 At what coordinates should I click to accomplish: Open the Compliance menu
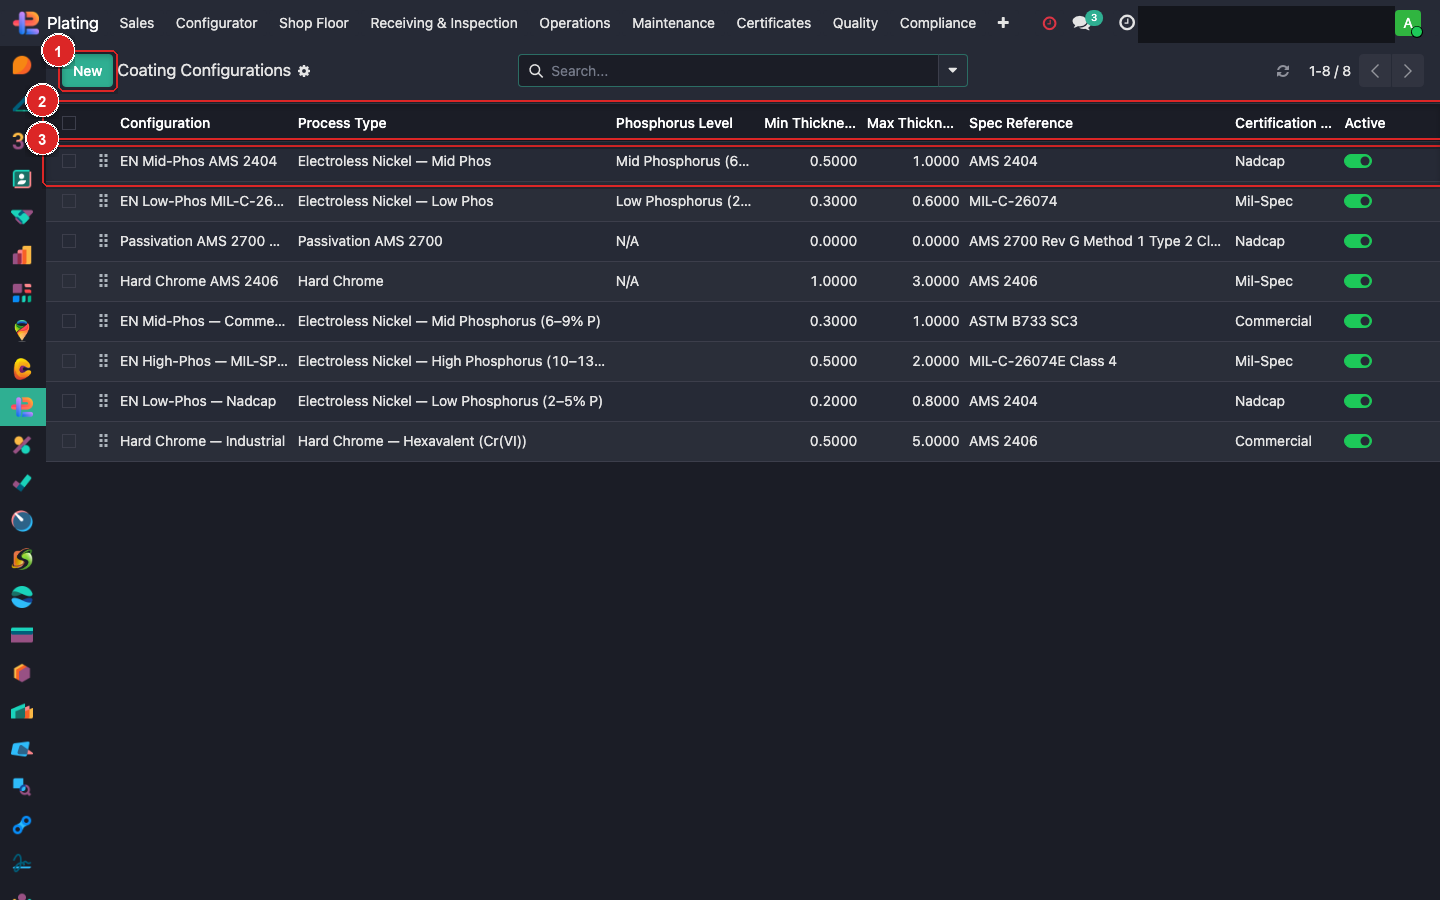click(x=937, y=23)
